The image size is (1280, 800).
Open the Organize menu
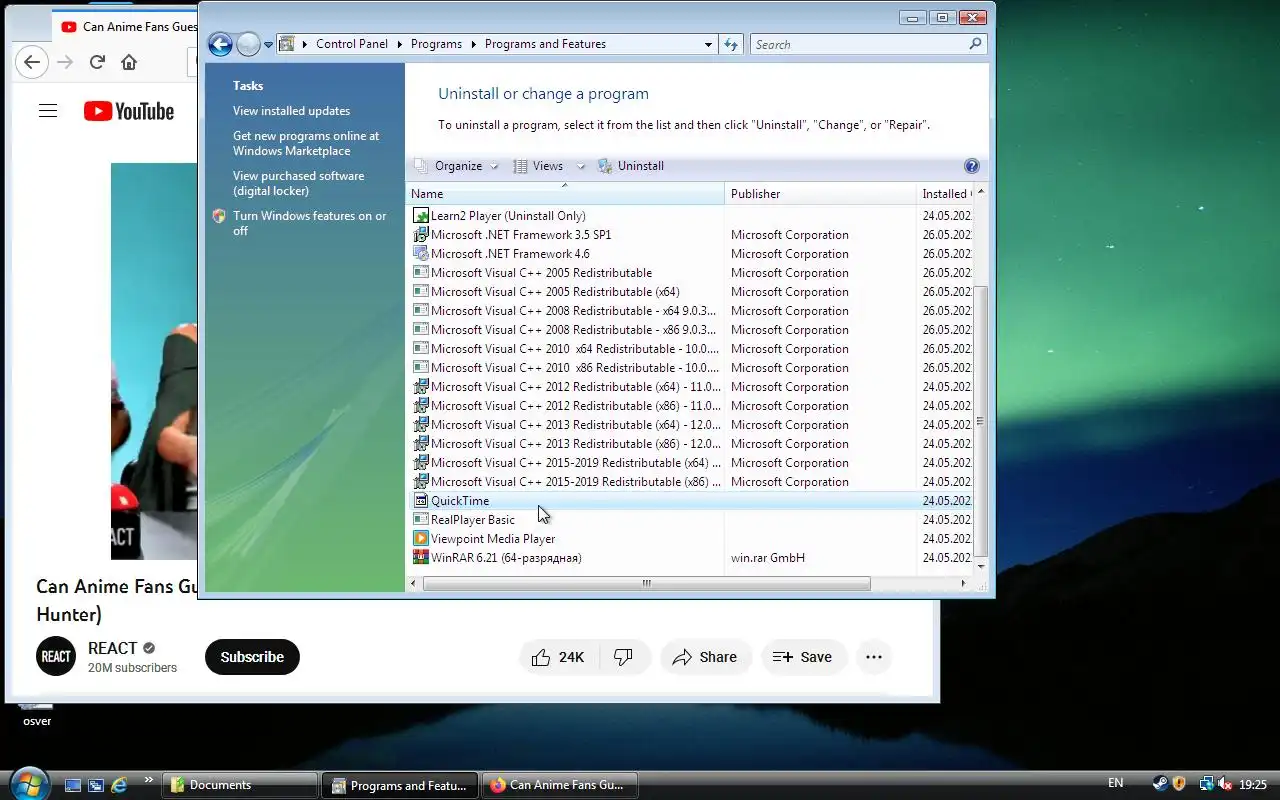tap(455, 166)
